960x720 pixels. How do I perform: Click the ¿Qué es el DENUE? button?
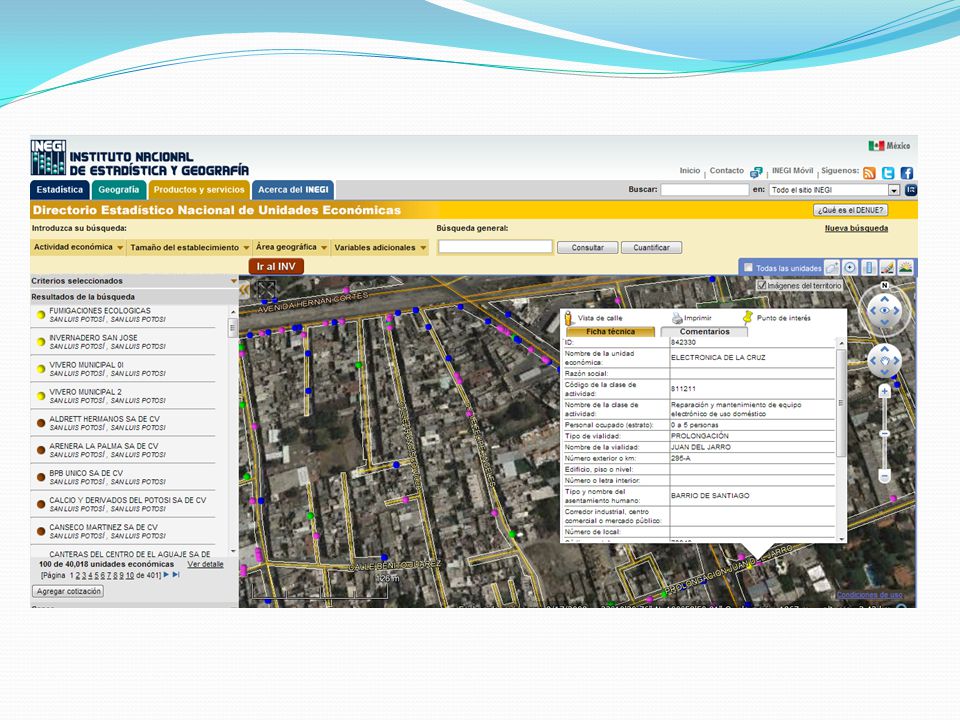coord(850,210)
